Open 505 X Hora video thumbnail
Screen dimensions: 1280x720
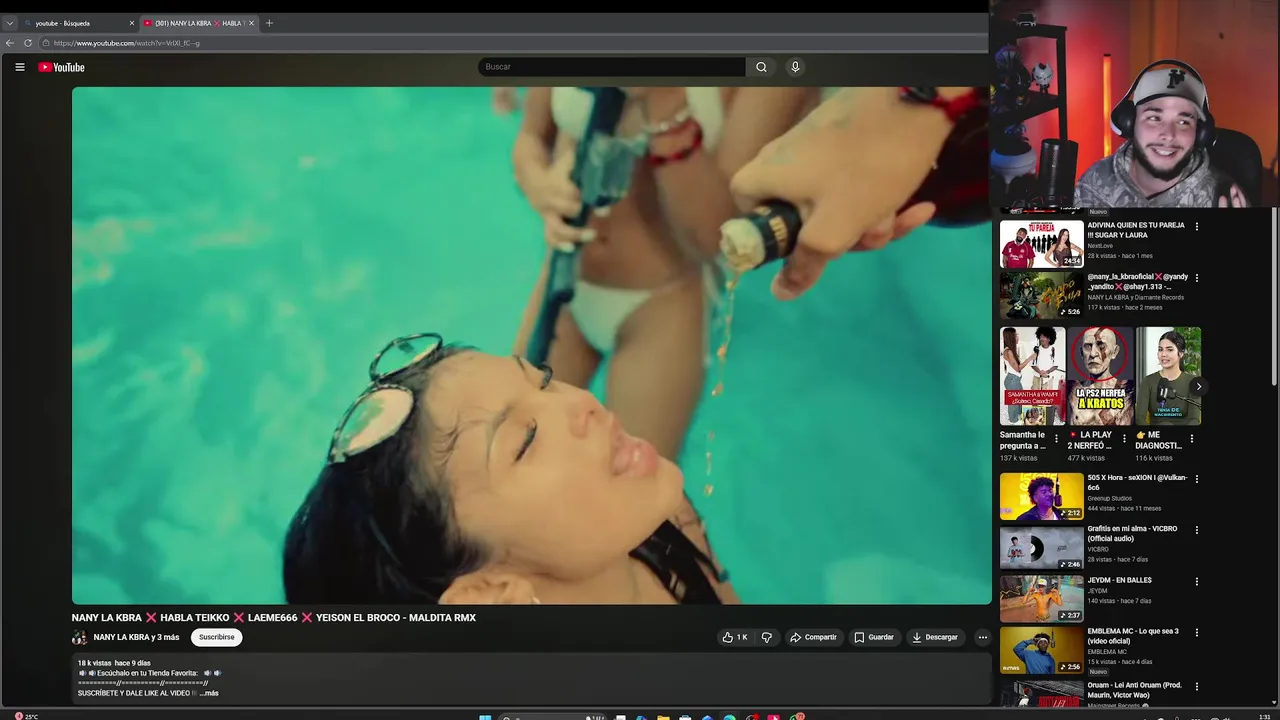(1041, 496)
